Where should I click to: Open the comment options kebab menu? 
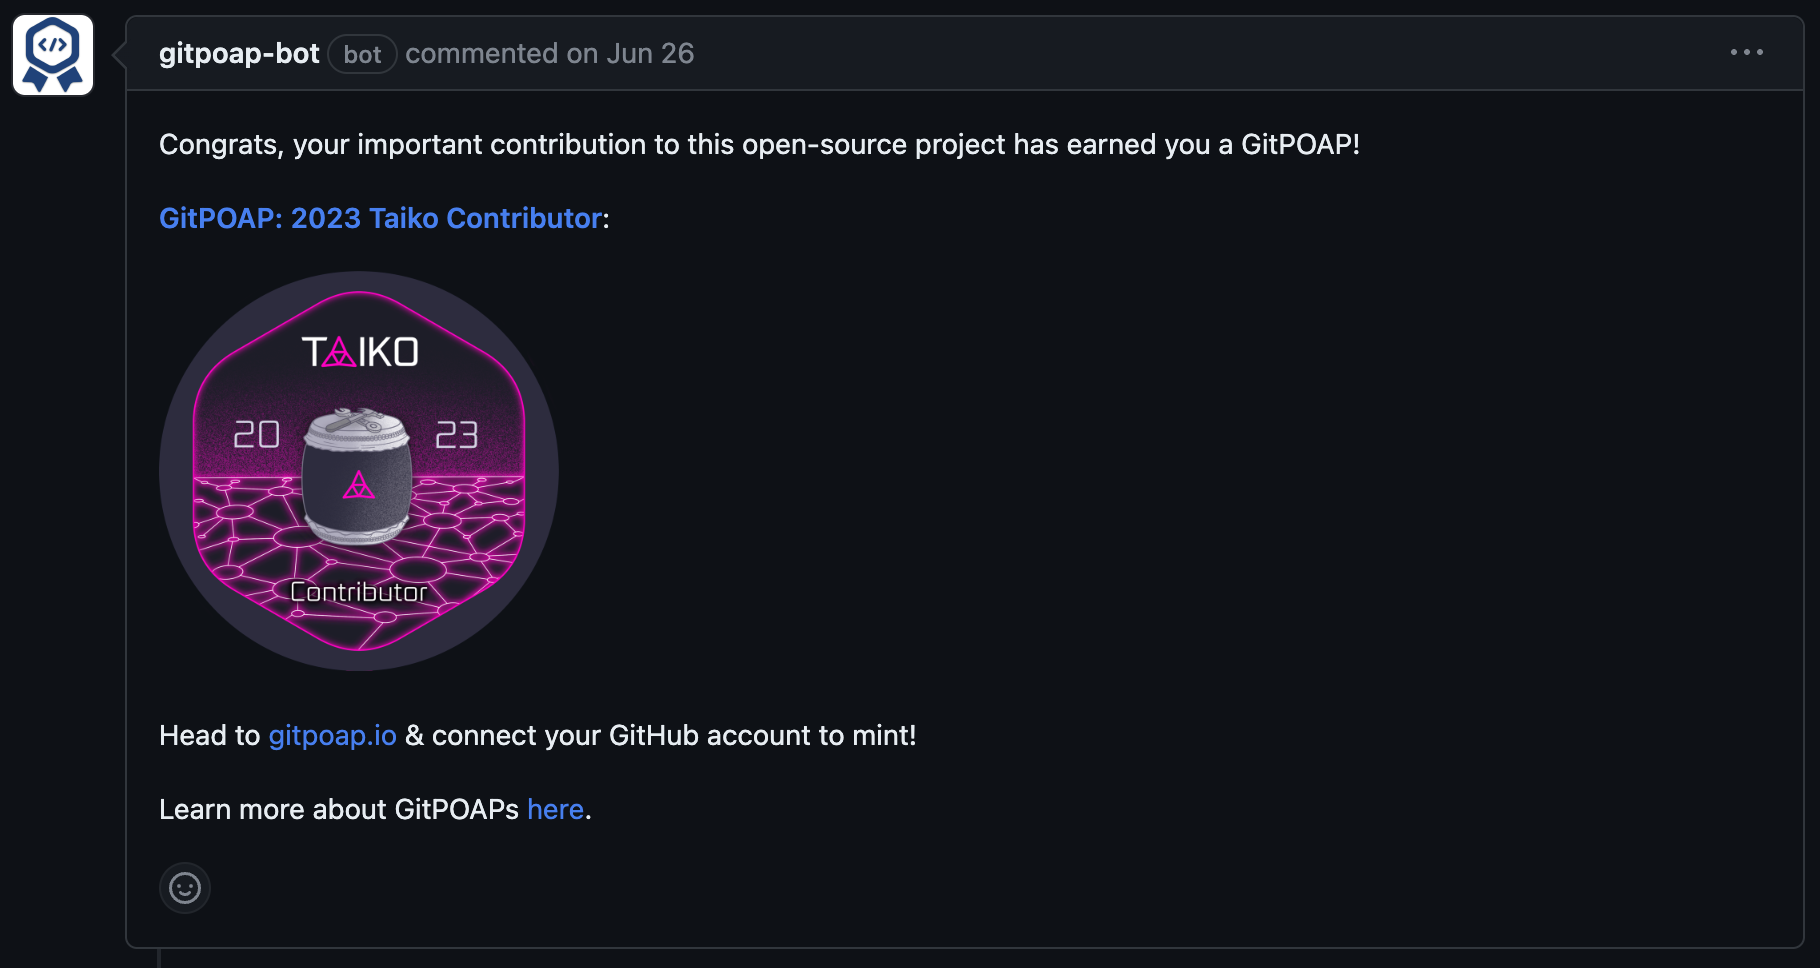coord(1747,53)
